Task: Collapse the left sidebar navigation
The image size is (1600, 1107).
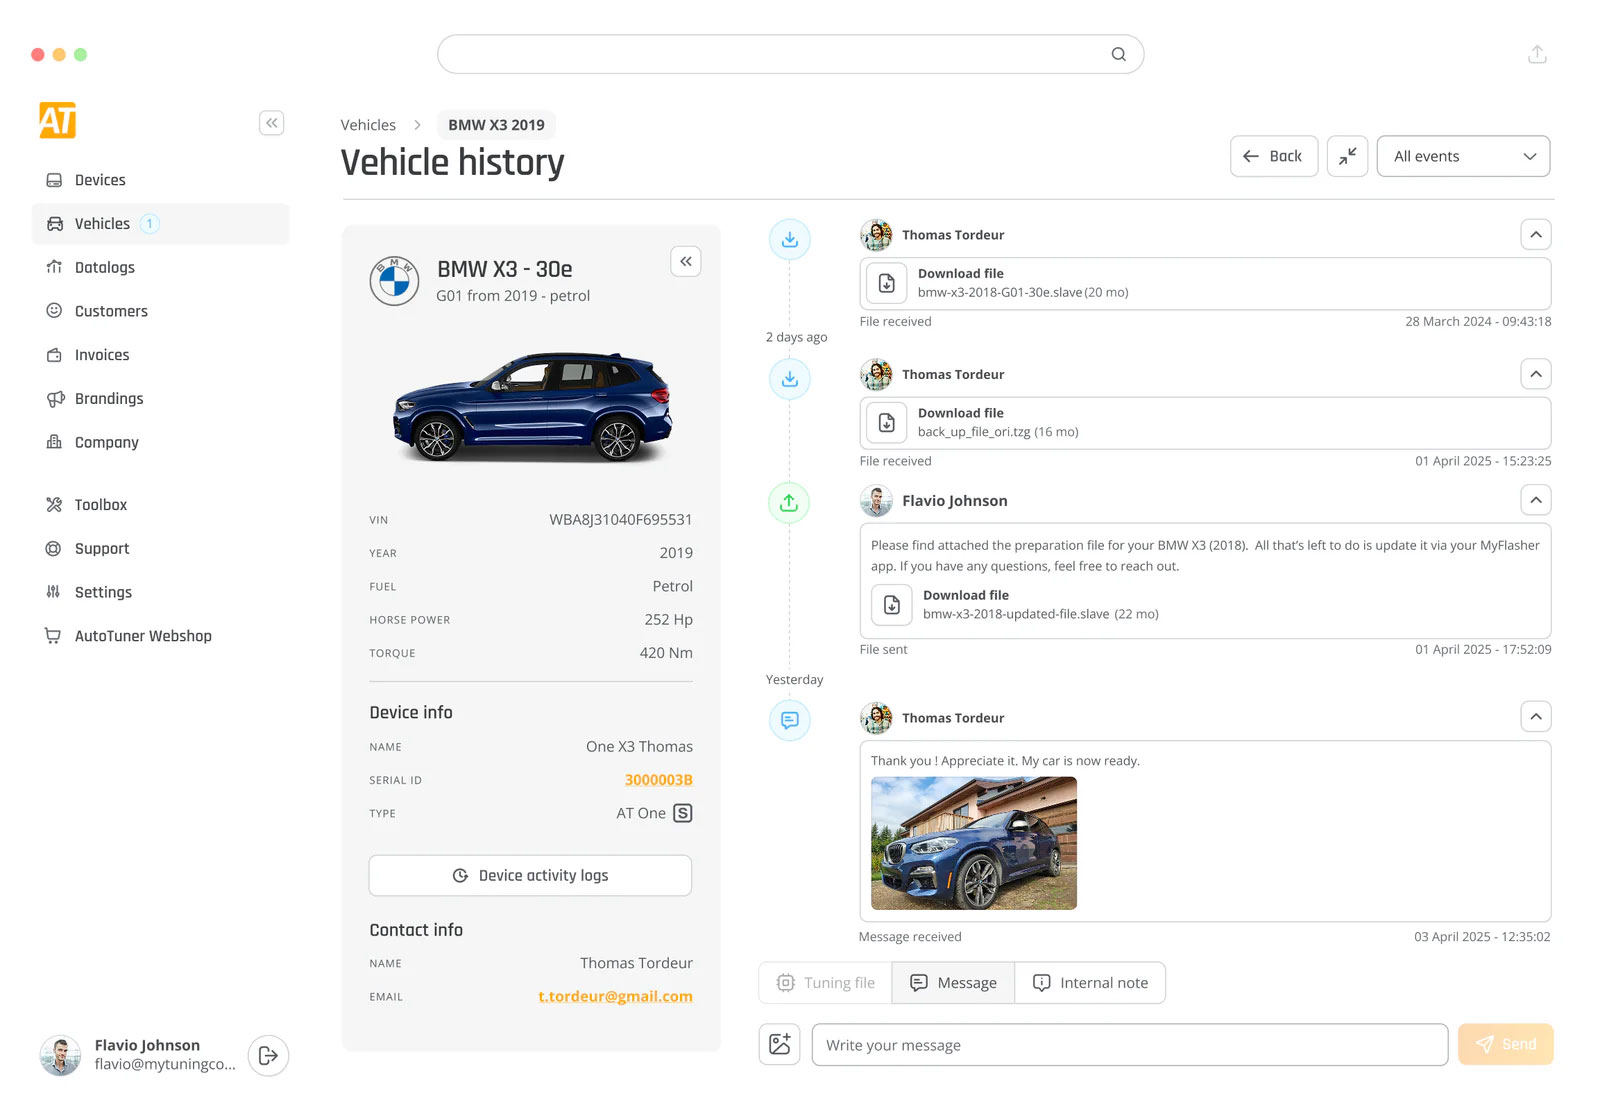Action: click(271, 123)
